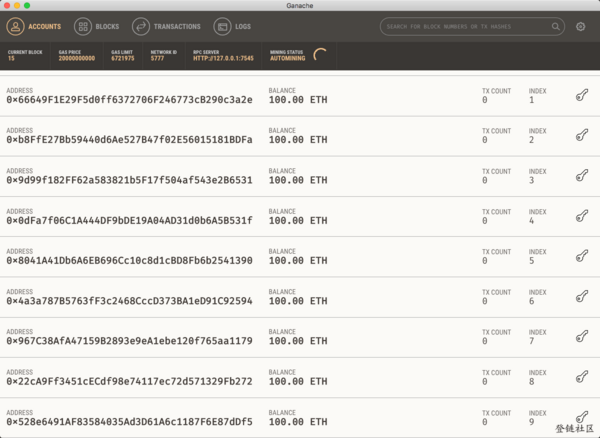Show private key for account index 3
The width and height of the screenshot is (600, 438).
point(582,176)
